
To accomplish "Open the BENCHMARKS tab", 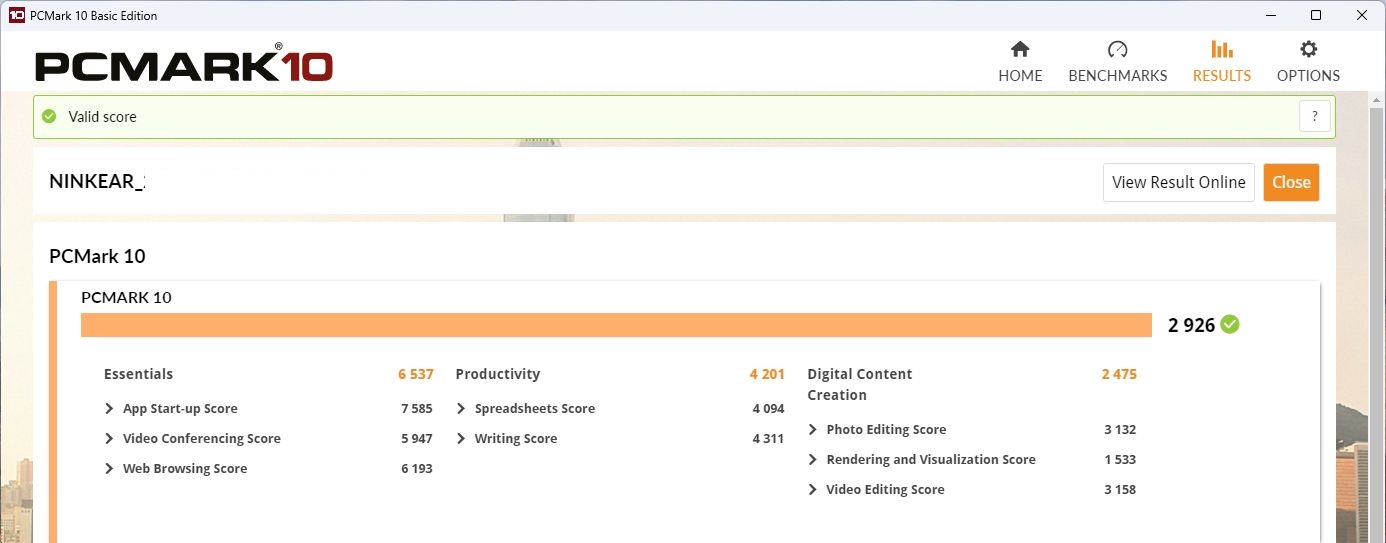I will pos(1117,62).
